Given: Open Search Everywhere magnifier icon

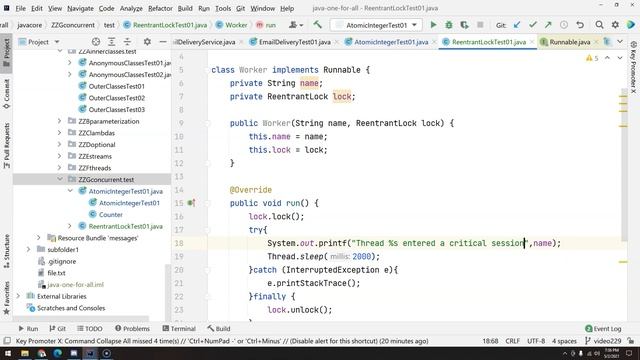Looking at the screenshot, I should click(599, 25).
